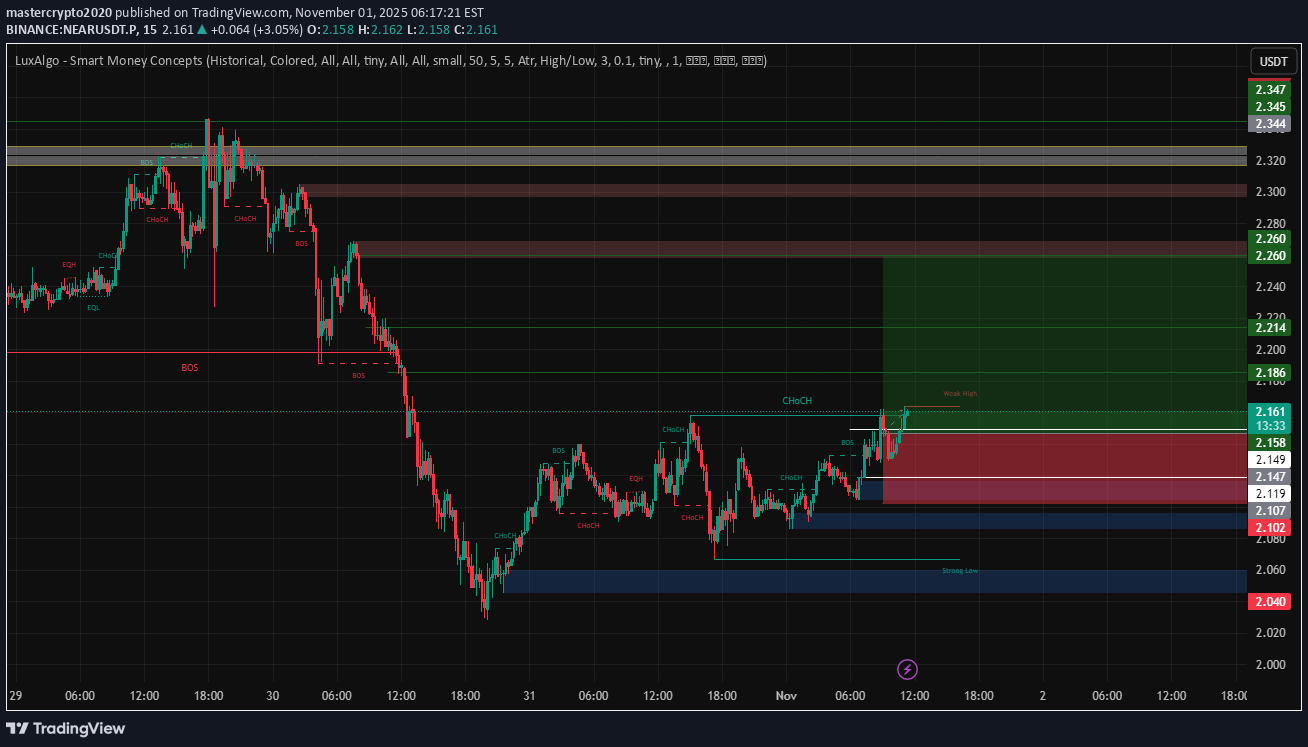Select the red 2.040 price level label
This screenshot has height=747, width=1308.
1269,601
